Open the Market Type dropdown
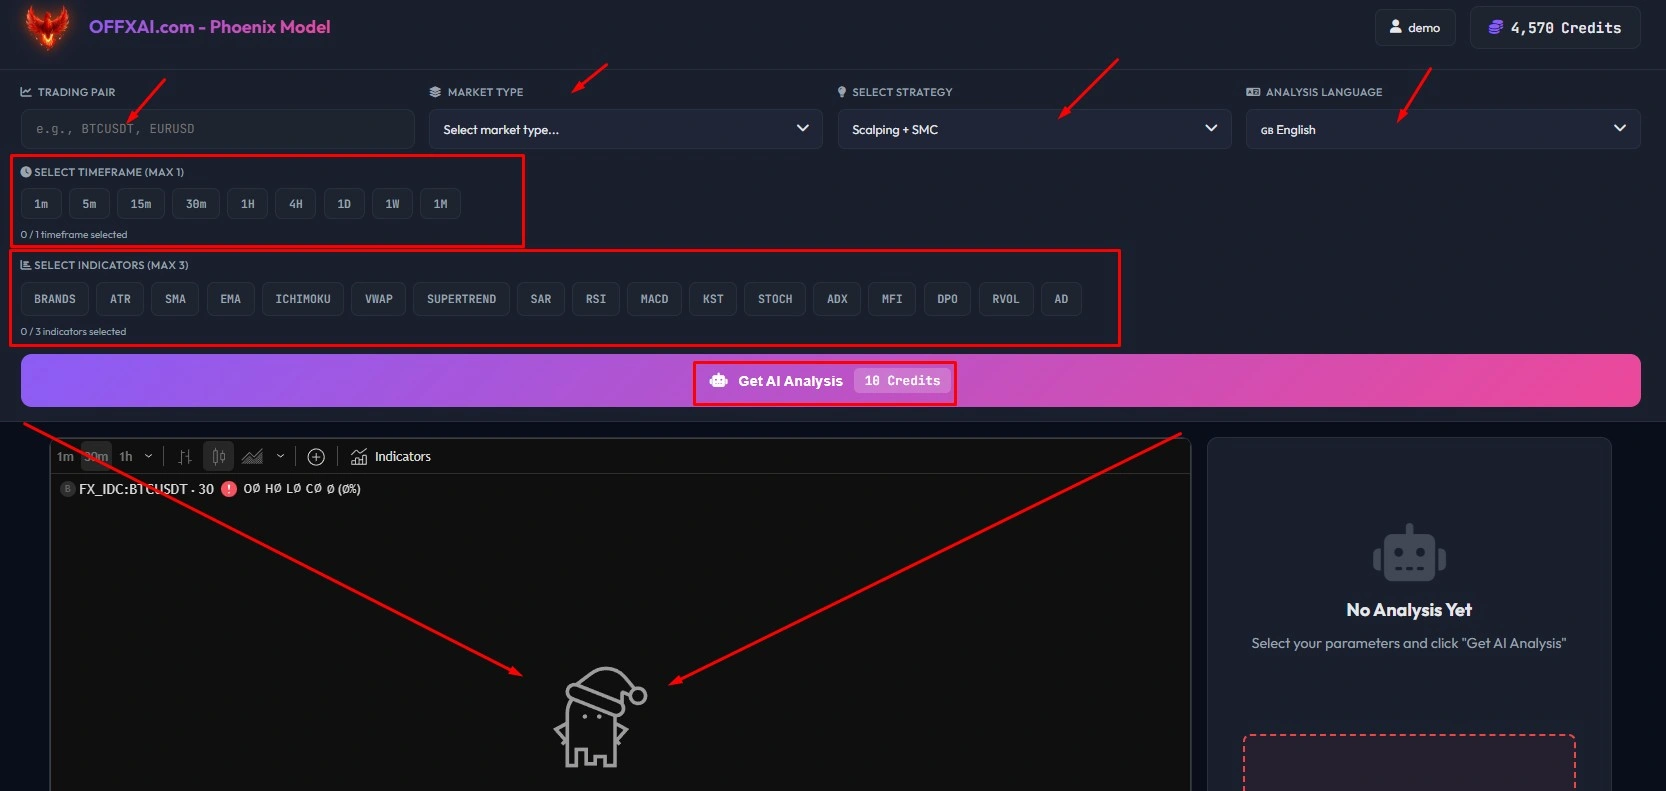Image resolution: width=1666 pixels, height=791 pixels. tap(625, 129)
